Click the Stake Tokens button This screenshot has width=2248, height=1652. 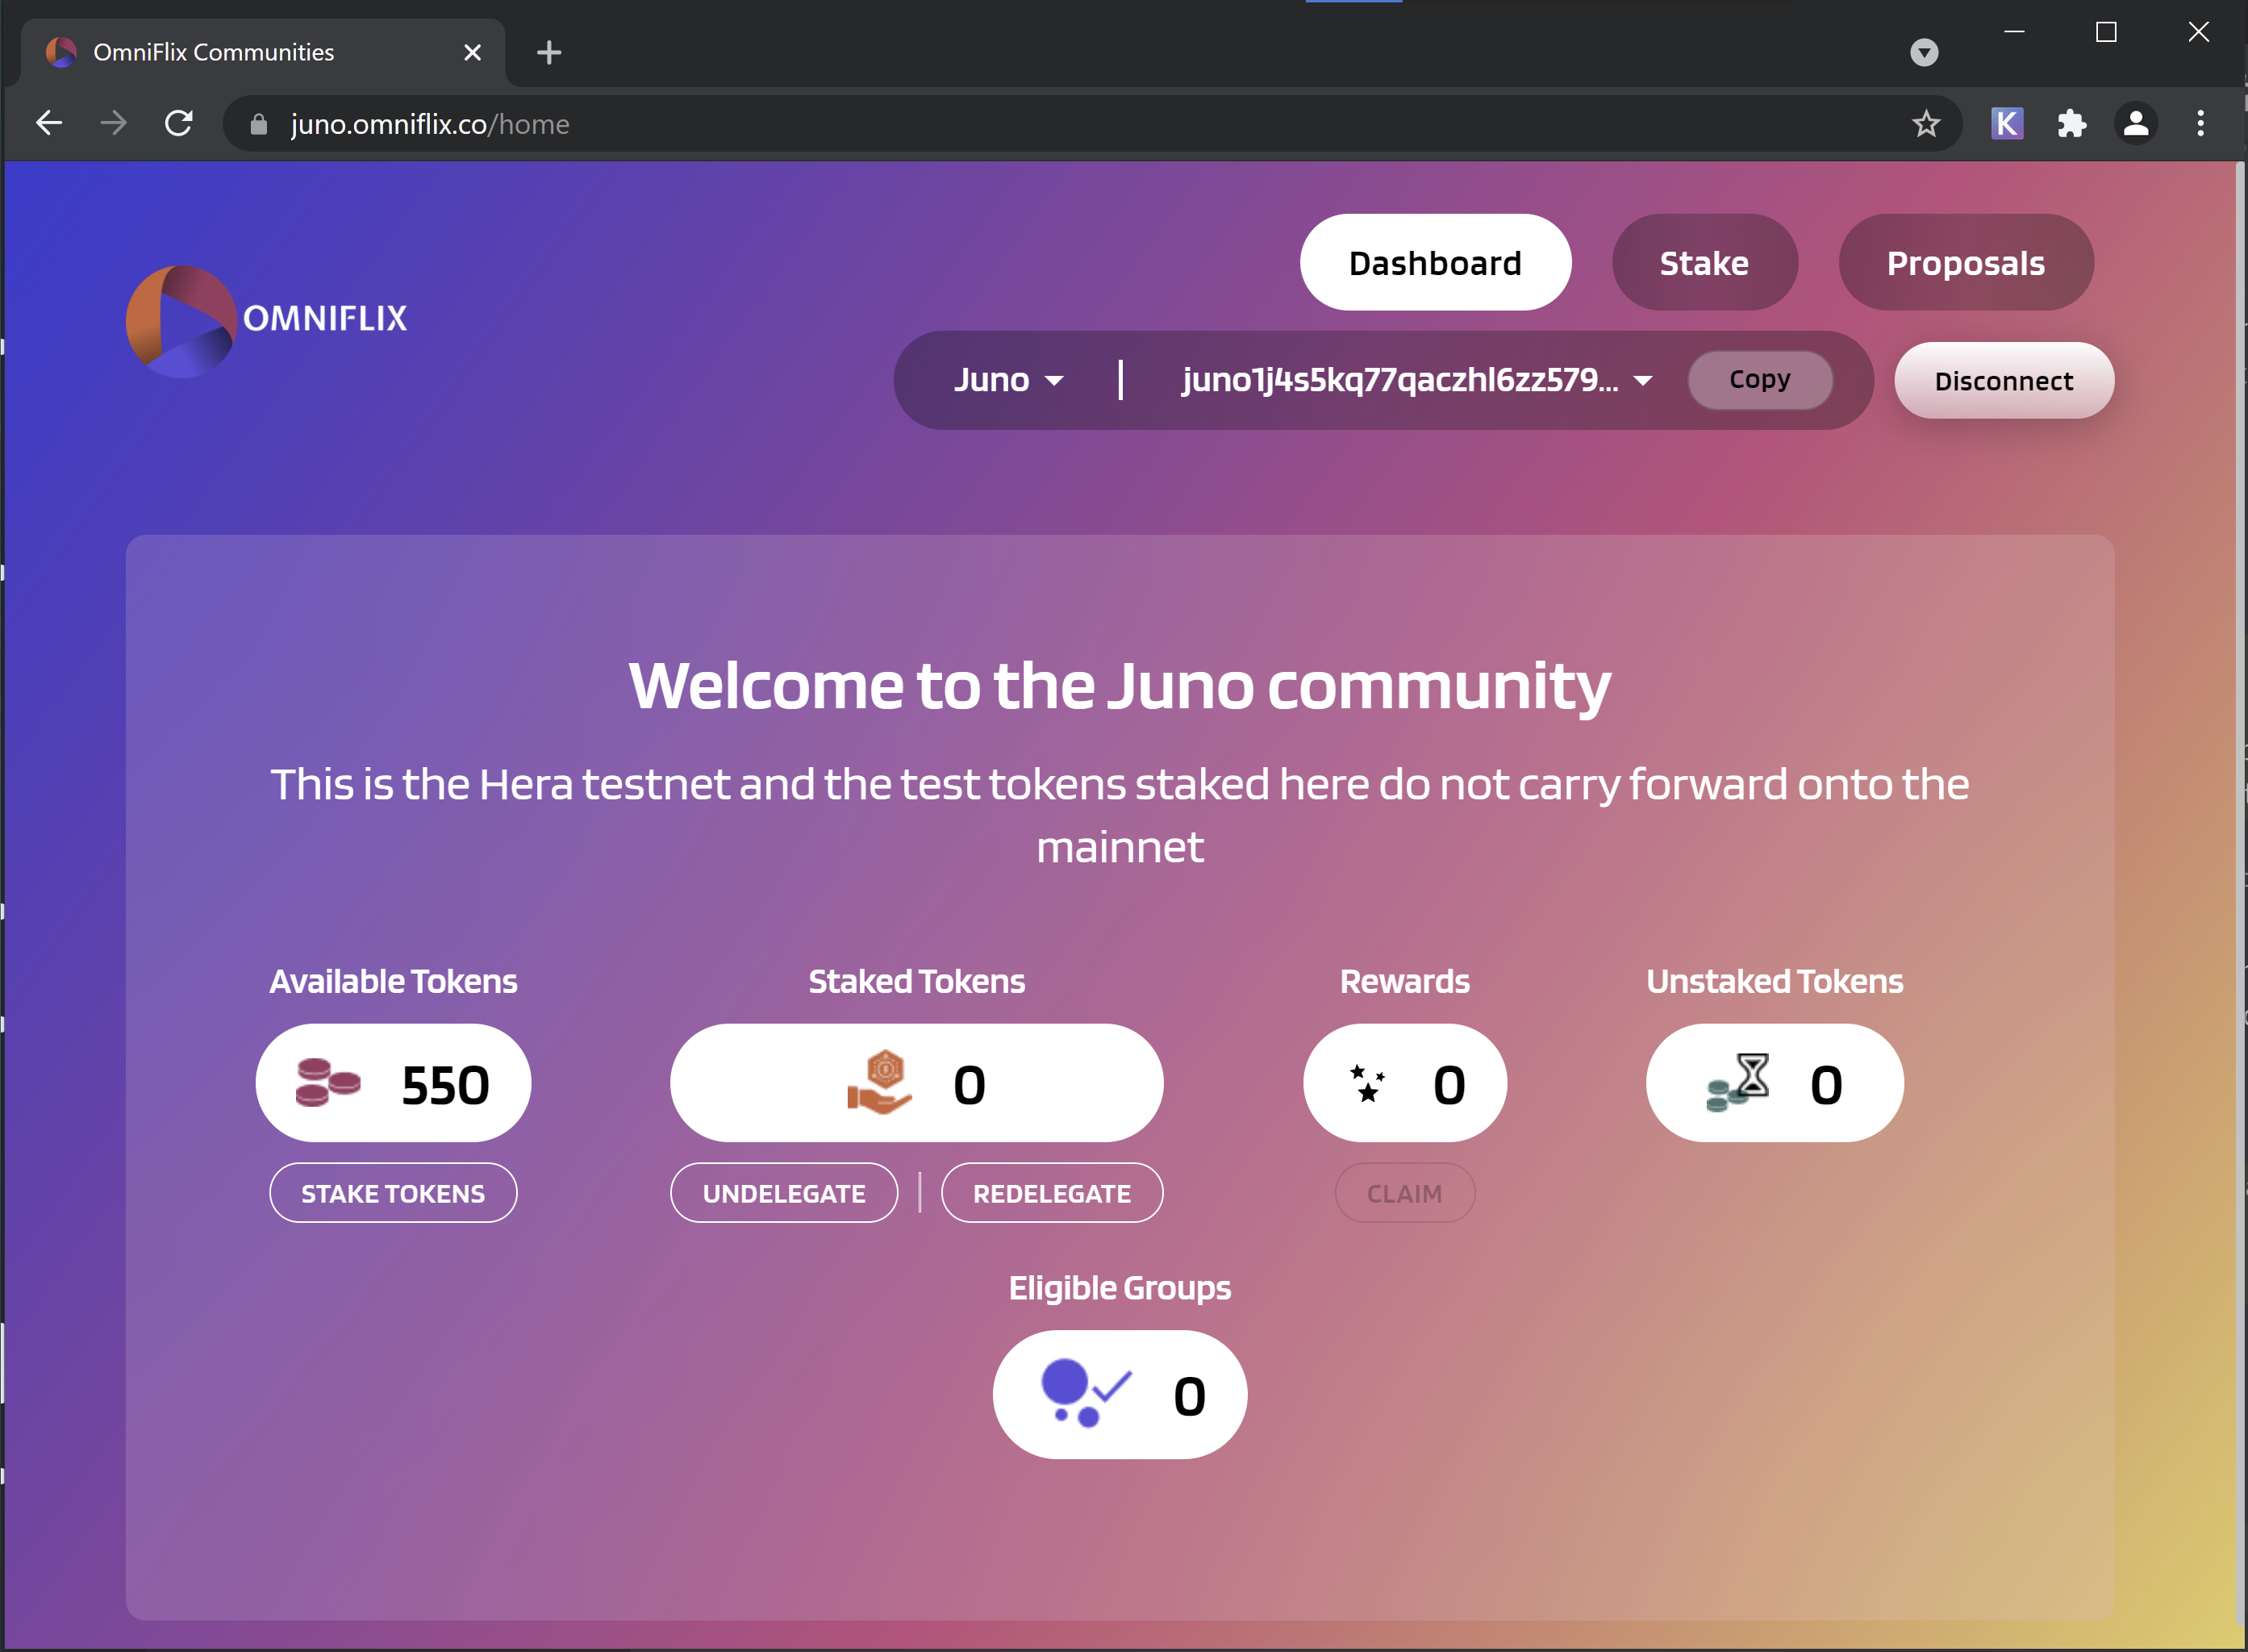pyautogui.click(x=393, y=1193)
